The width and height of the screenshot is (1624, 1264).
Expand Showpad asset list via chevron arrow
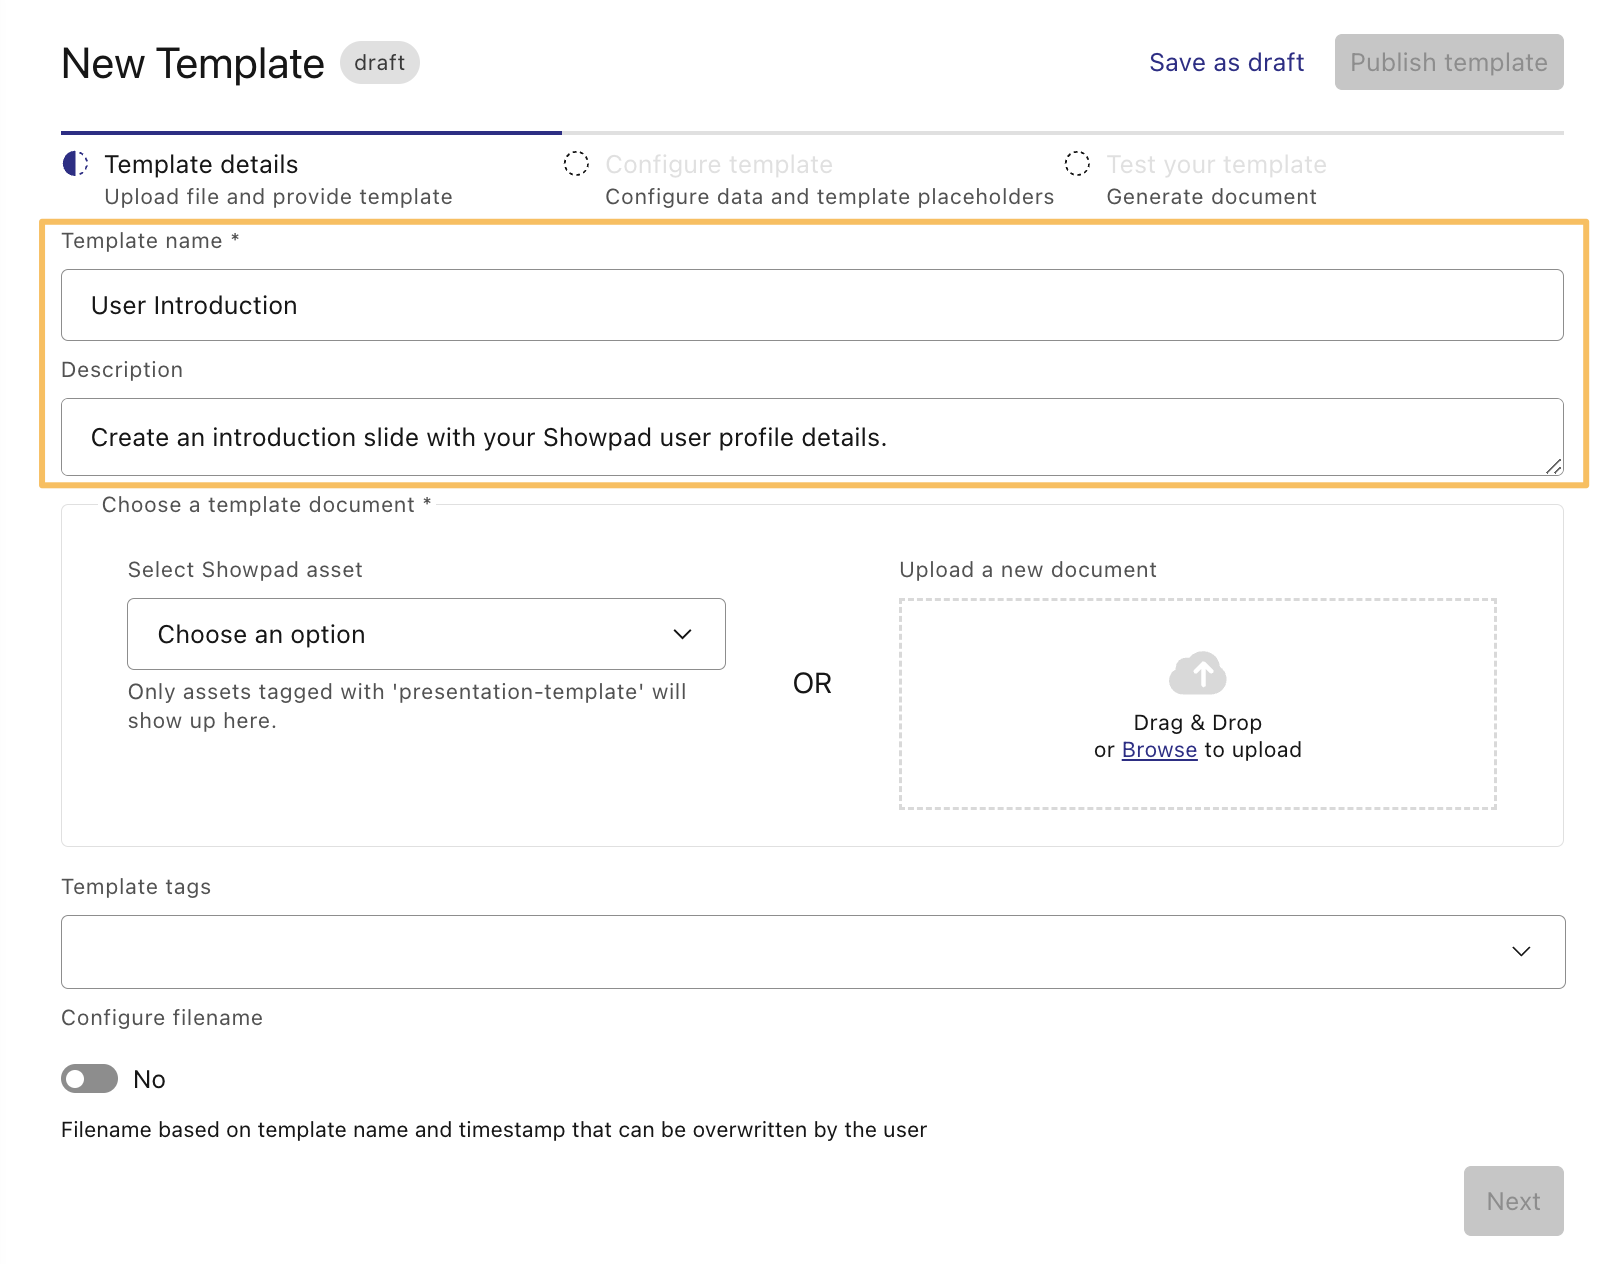683,634
